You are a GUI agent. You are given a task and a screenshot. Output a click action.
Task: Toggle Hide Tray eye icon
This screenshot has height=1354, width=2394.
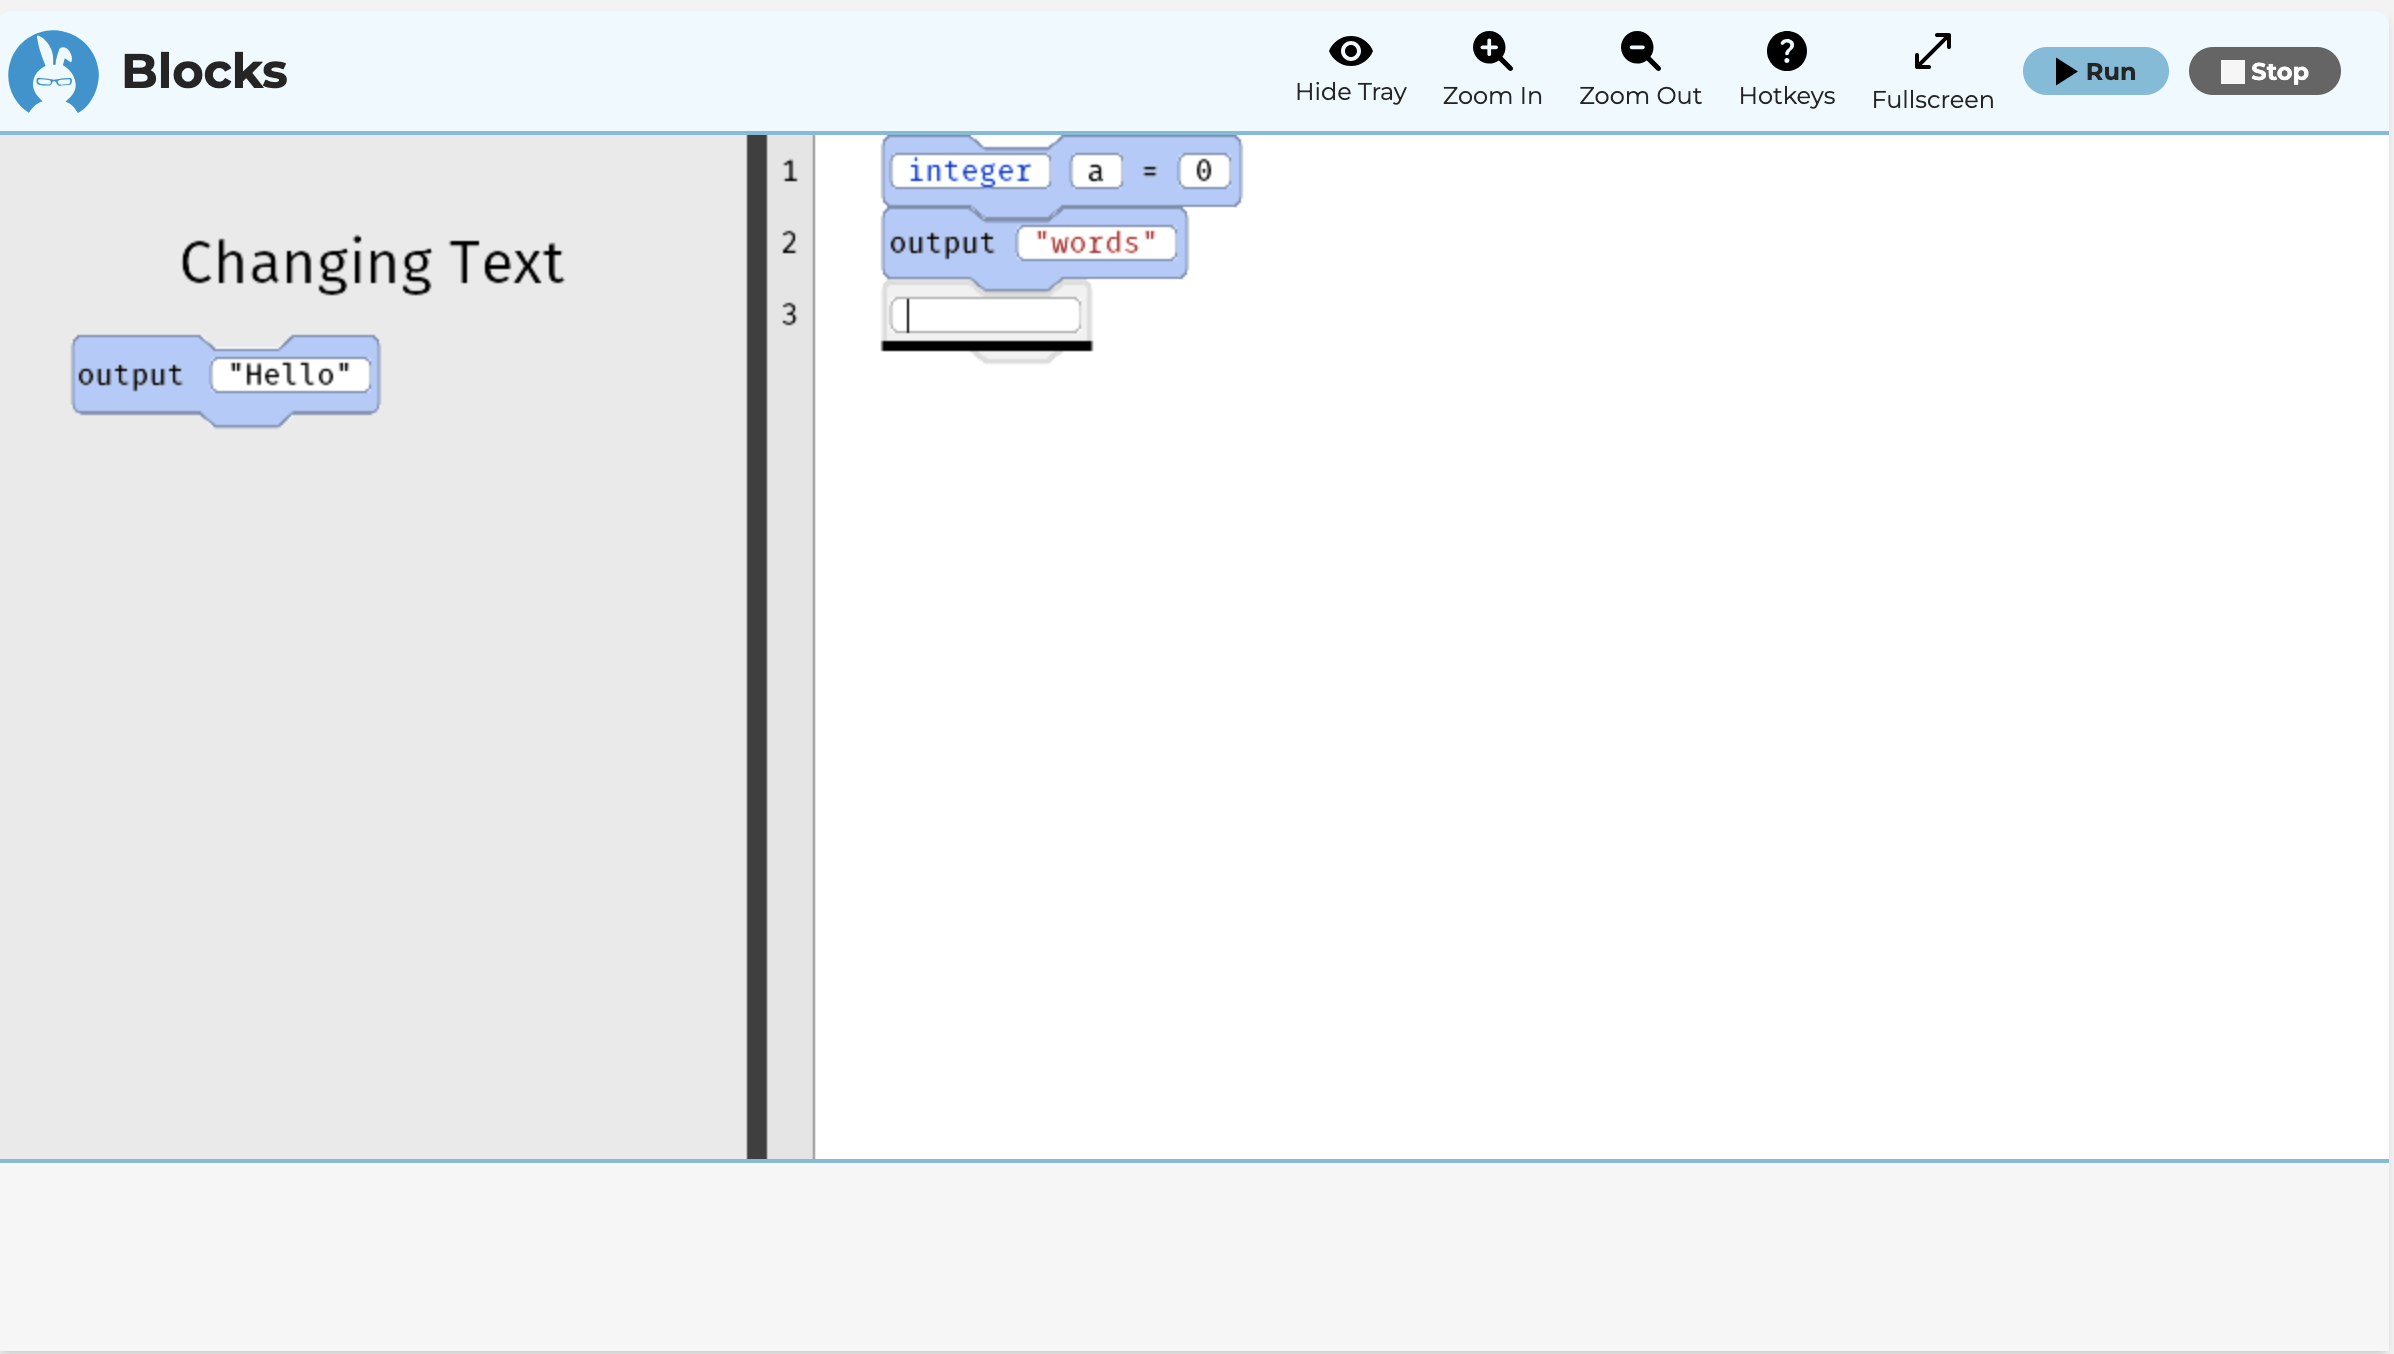(x=1350, y=50)
